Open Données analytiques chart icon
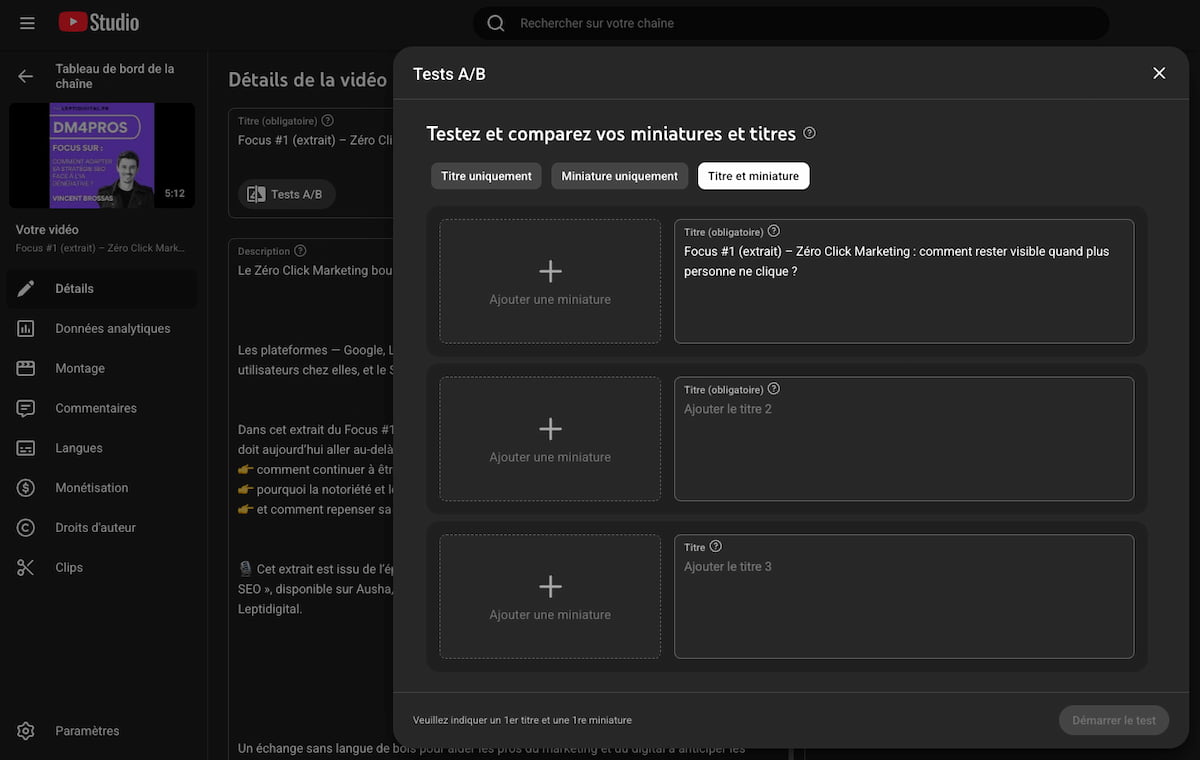 pyautogui.click(x=26, y=328)
